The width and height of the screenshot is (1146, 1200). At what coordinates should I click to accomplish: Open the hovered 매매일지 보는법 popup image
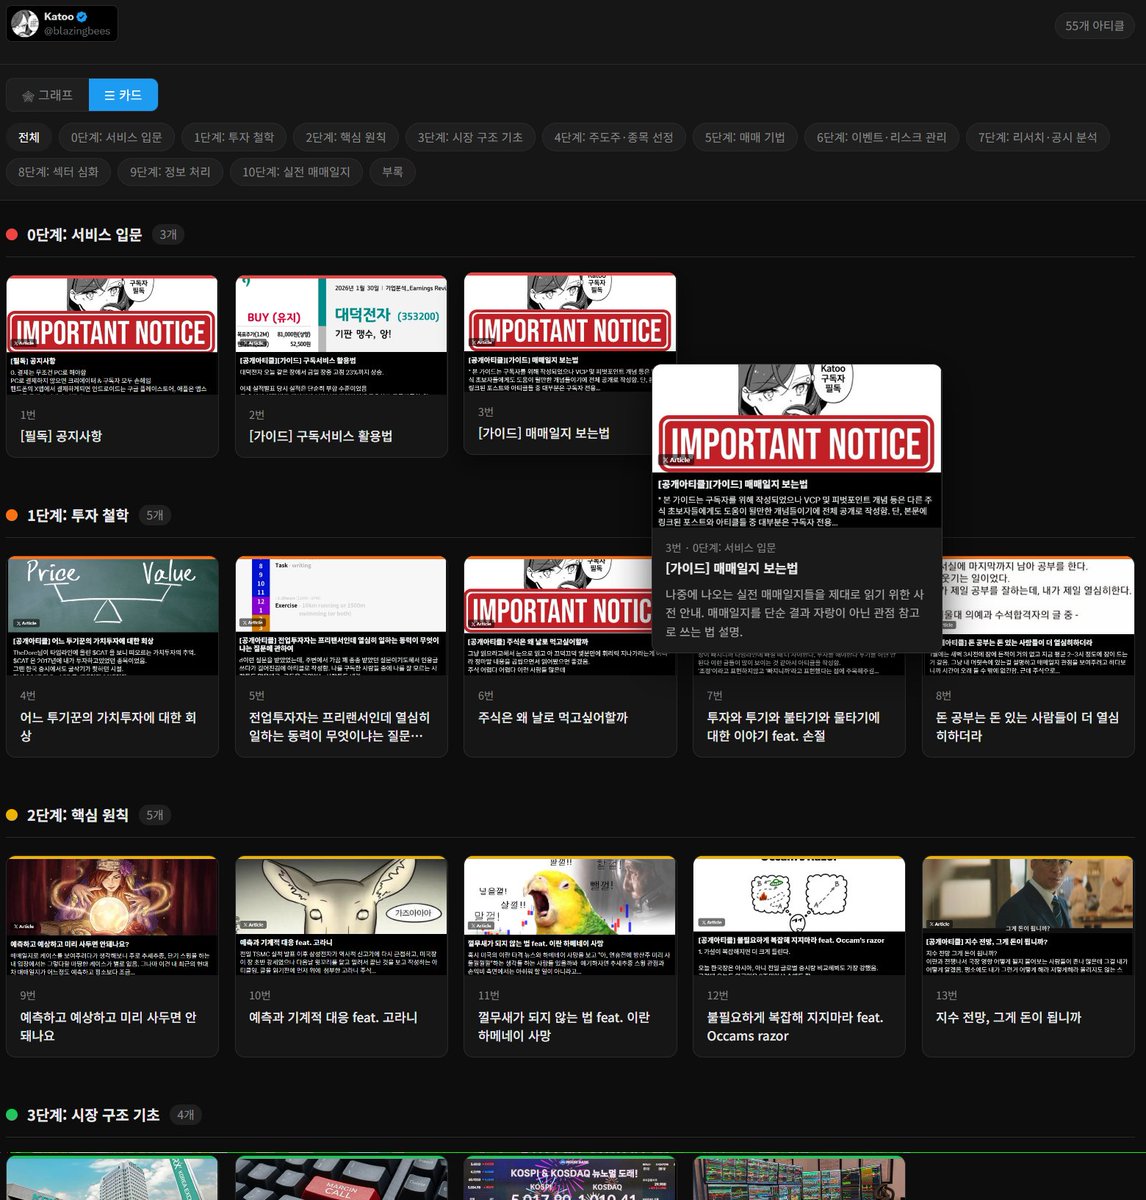pyautogui.click(x=796, y=446)
